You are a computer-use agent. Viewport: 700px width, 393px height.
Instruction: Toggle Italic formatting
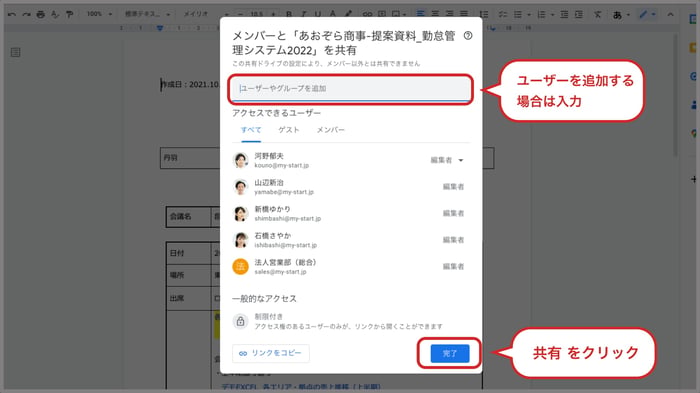[x=304, y=14]
